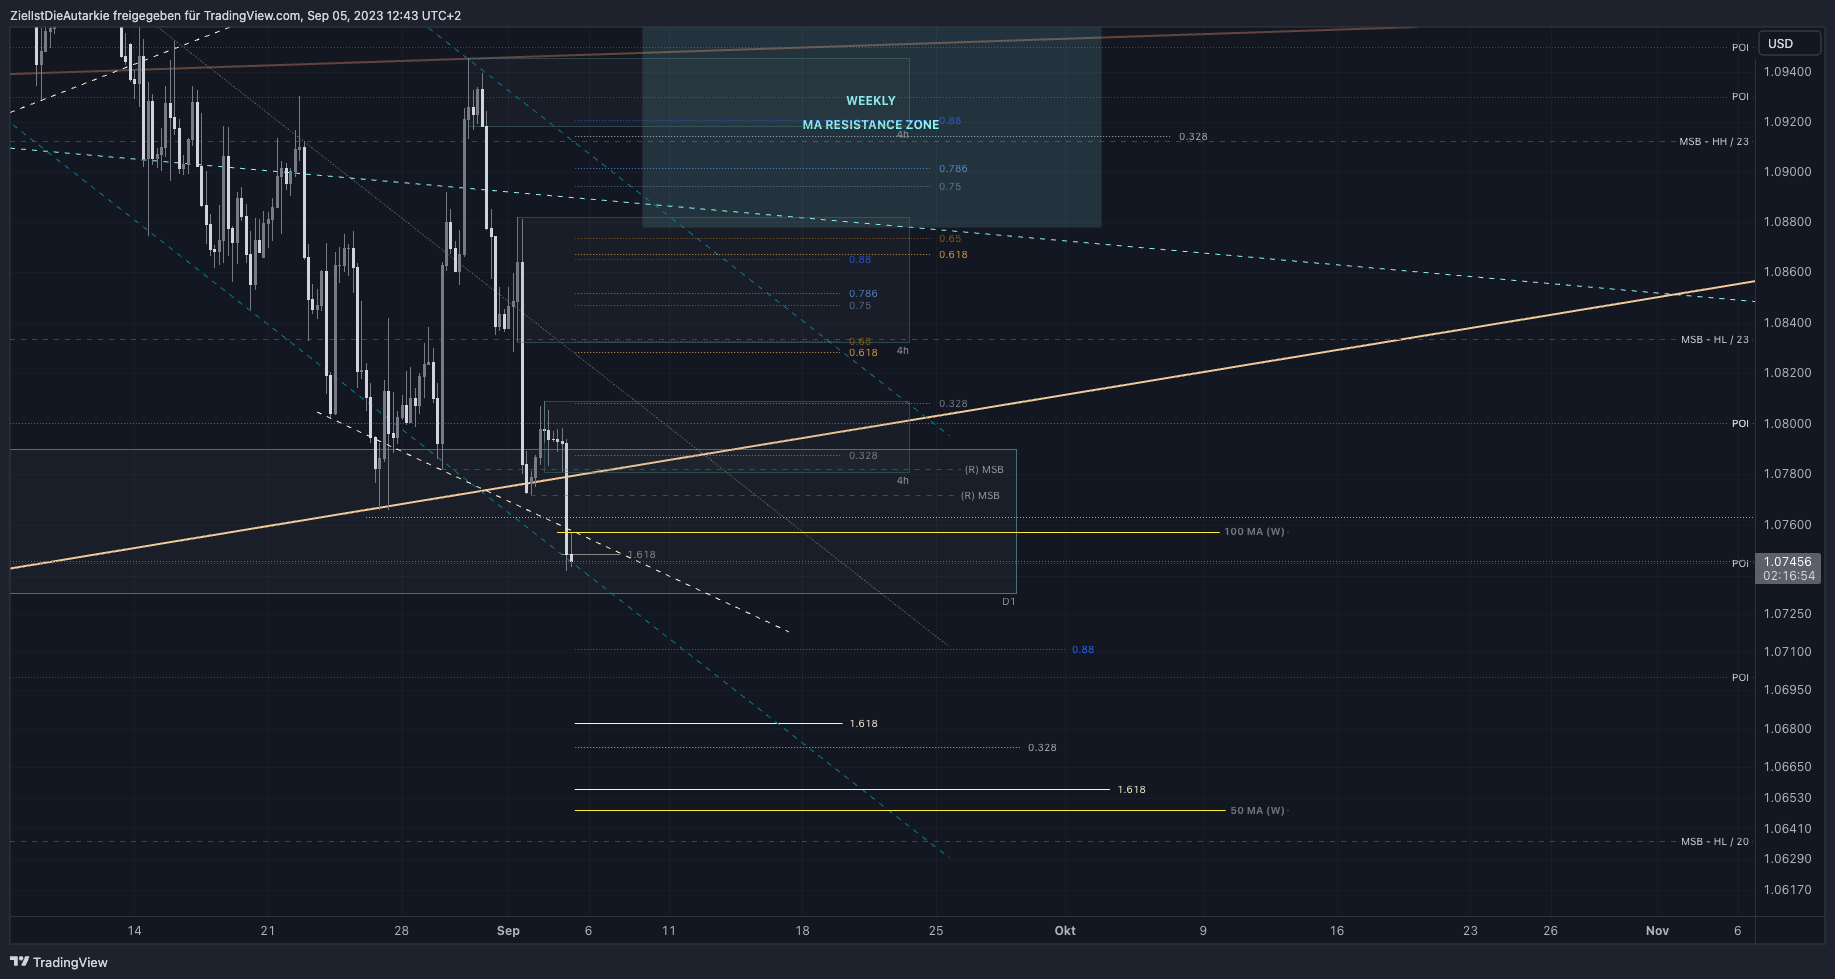Click price axis value 1.08200
1835x979 pixels.
[x=1788, y=373]
